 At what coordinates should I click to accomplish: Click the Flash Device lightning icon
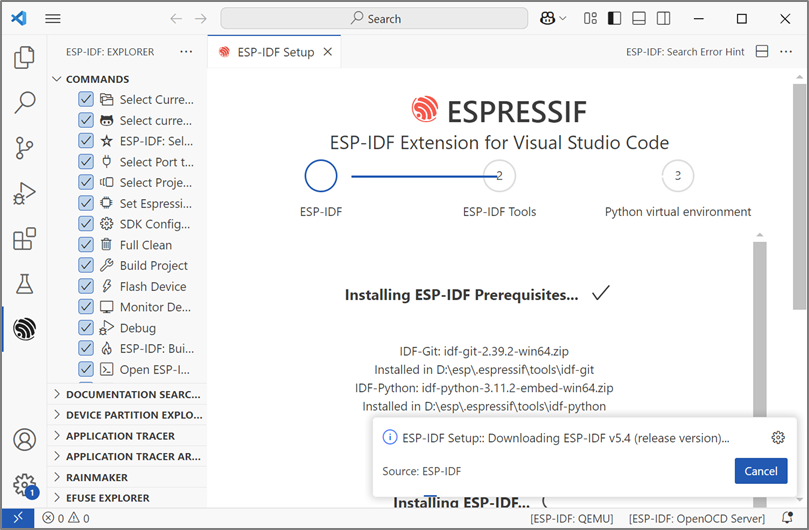tap(106, 286)
